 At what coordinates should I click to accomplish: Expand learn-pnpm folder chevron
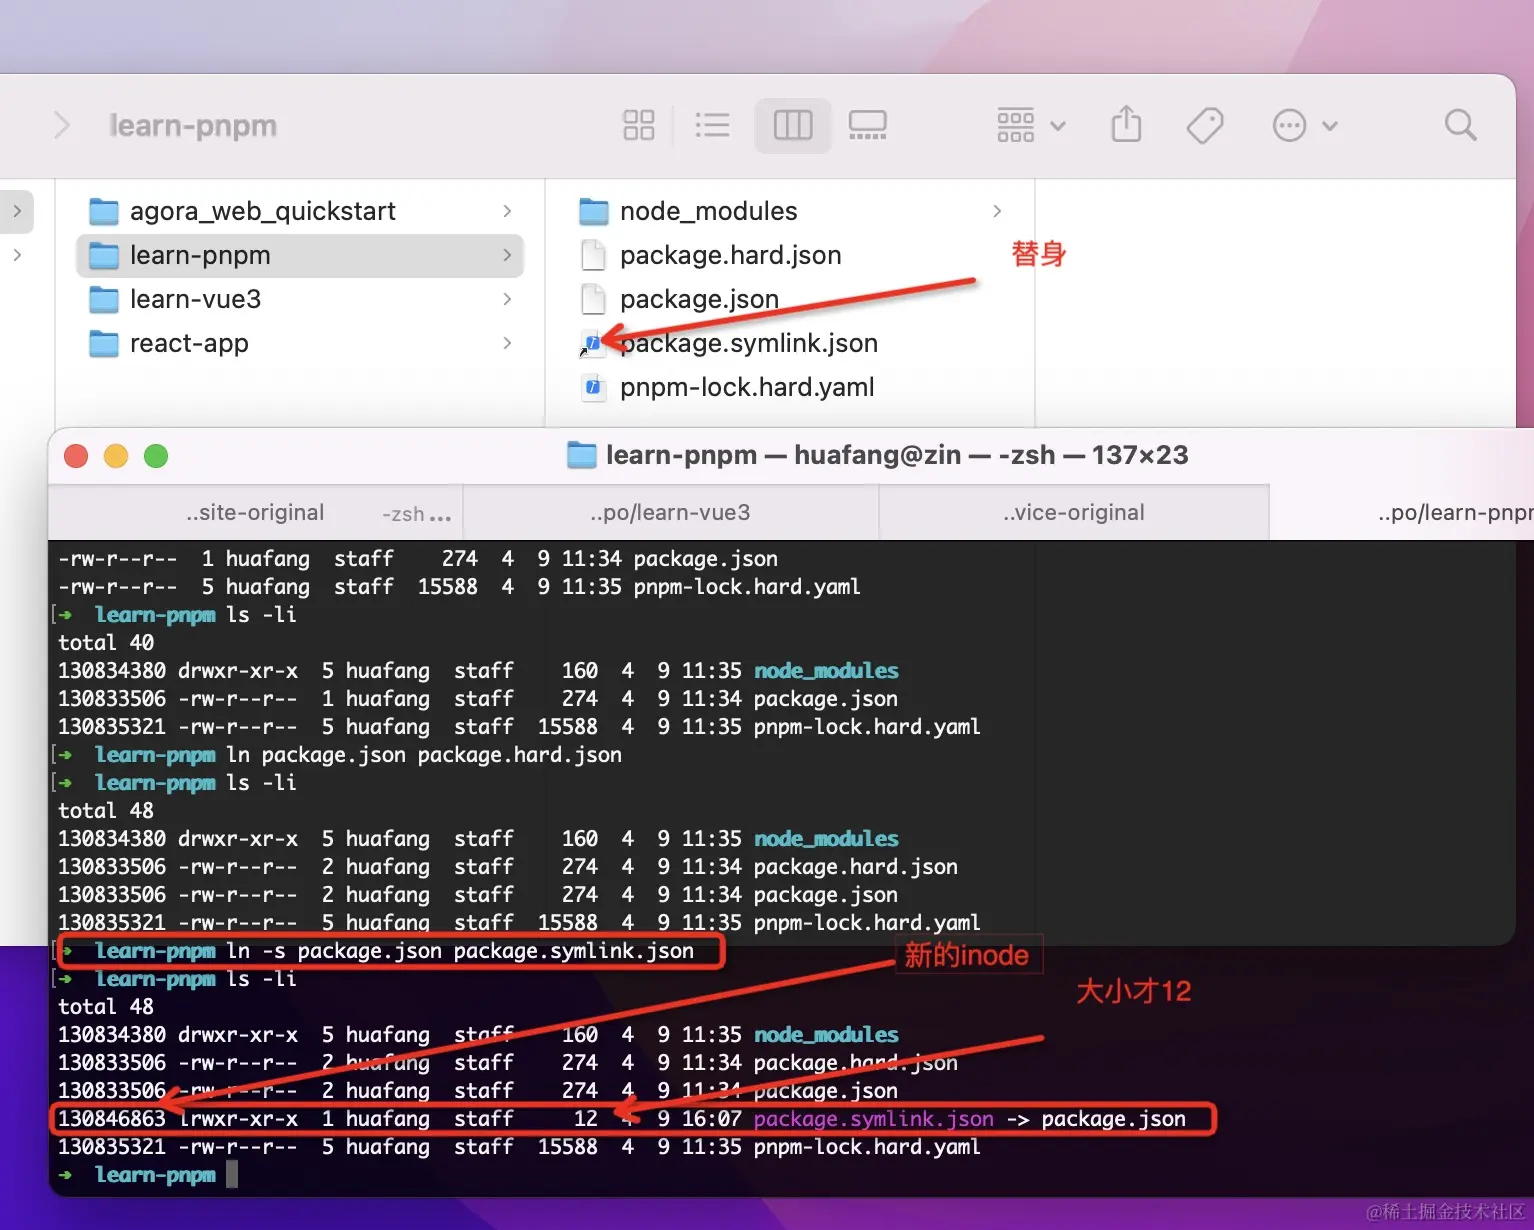tap(507, 255)
